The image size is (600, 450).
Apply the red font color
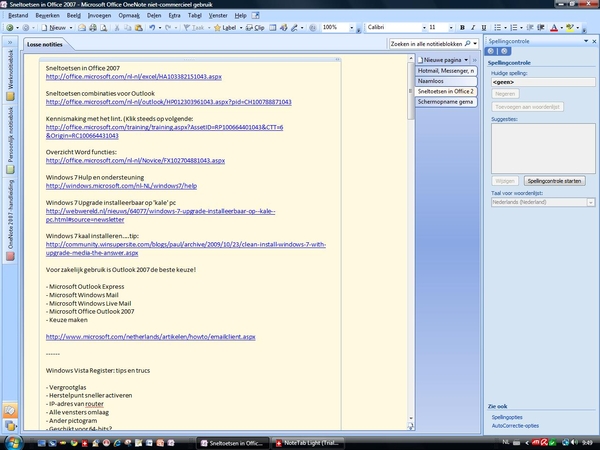(554, 28)
